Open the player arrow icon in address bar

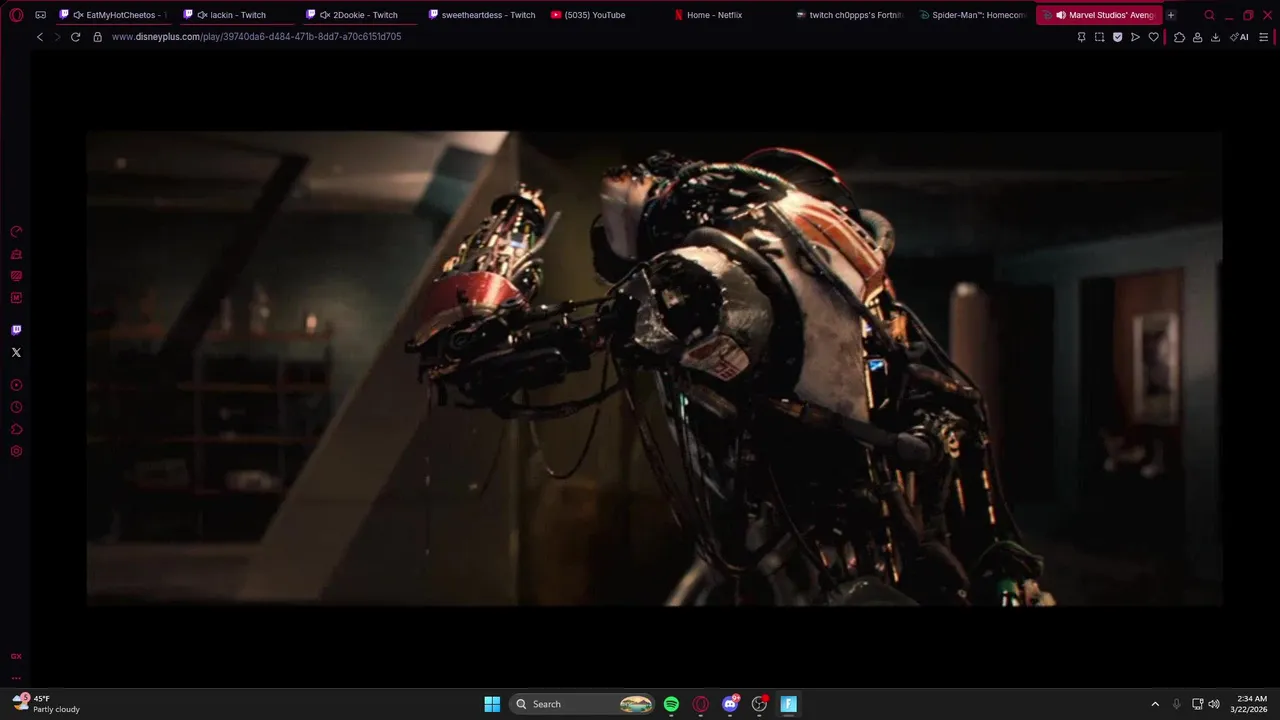(x=1135, y=37)
